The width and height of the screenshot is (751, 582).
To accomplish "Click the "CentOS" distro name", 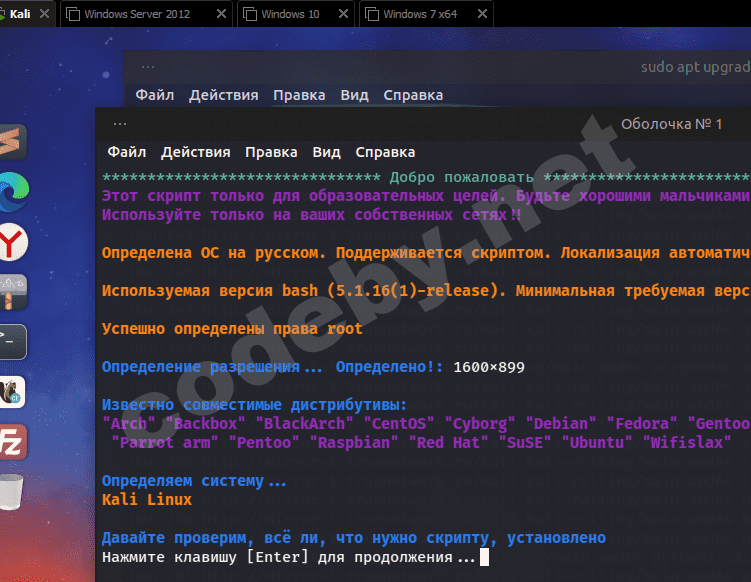I will 399,424.
